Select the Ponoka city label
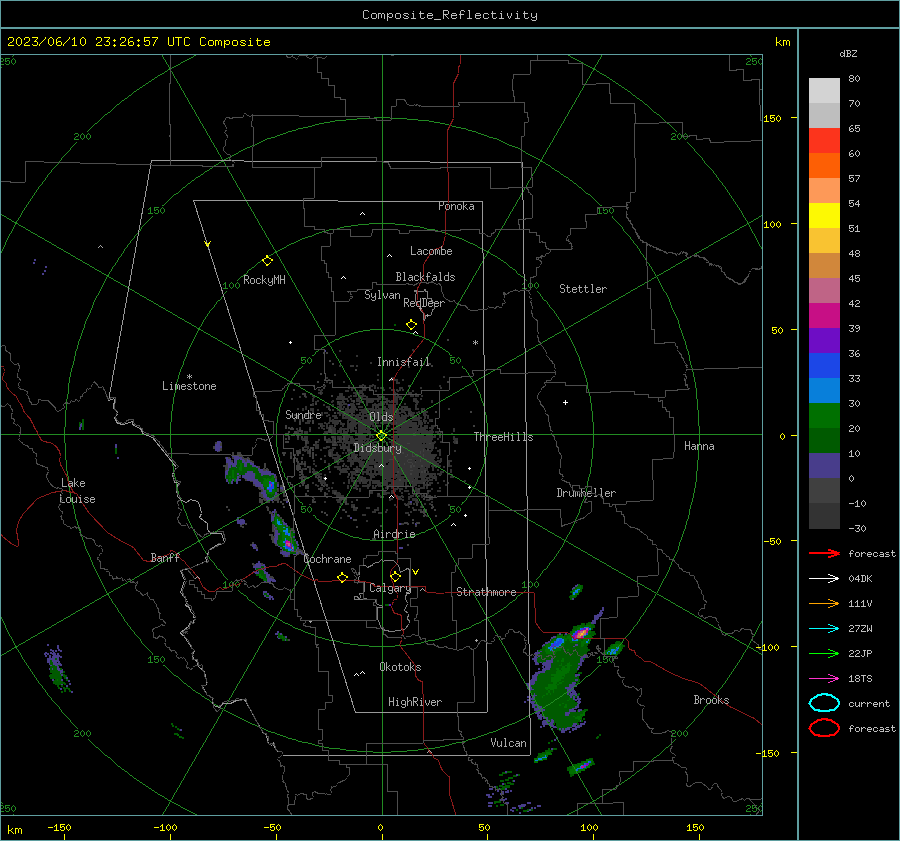 (x=456, y=206)
